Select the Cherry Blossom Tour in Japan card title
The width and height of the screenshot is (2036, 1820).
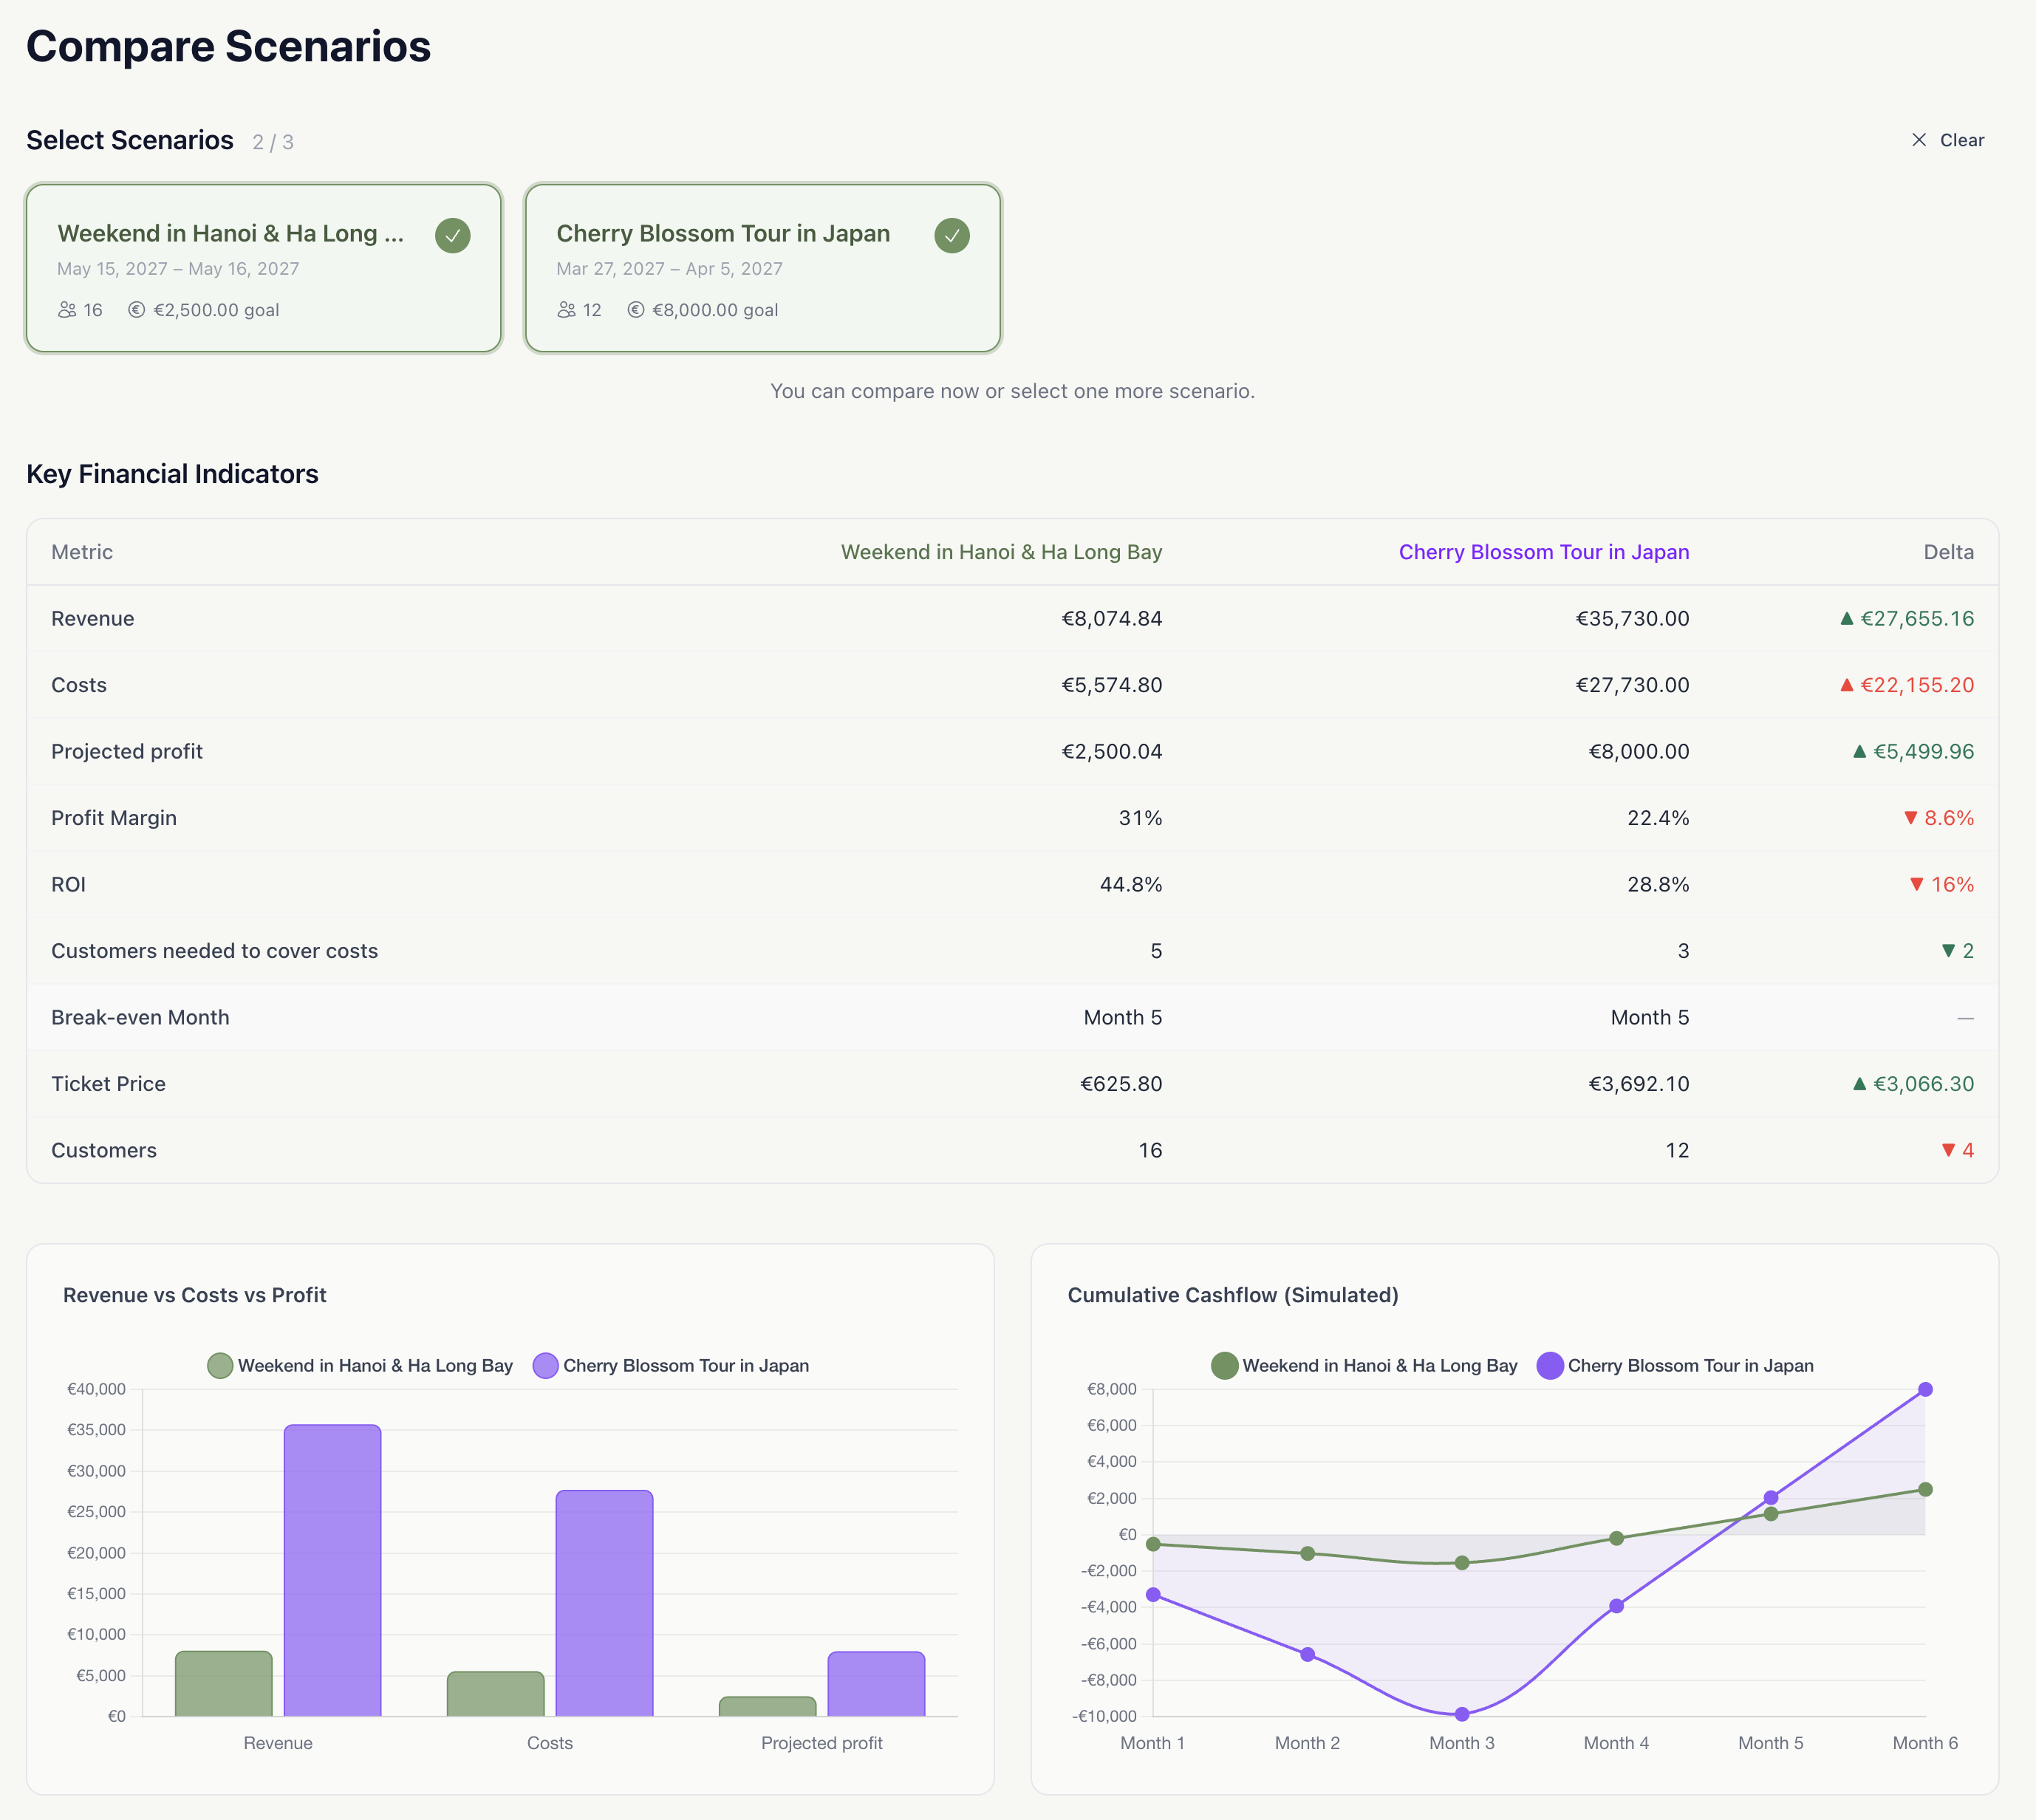[x=723, y=233]
